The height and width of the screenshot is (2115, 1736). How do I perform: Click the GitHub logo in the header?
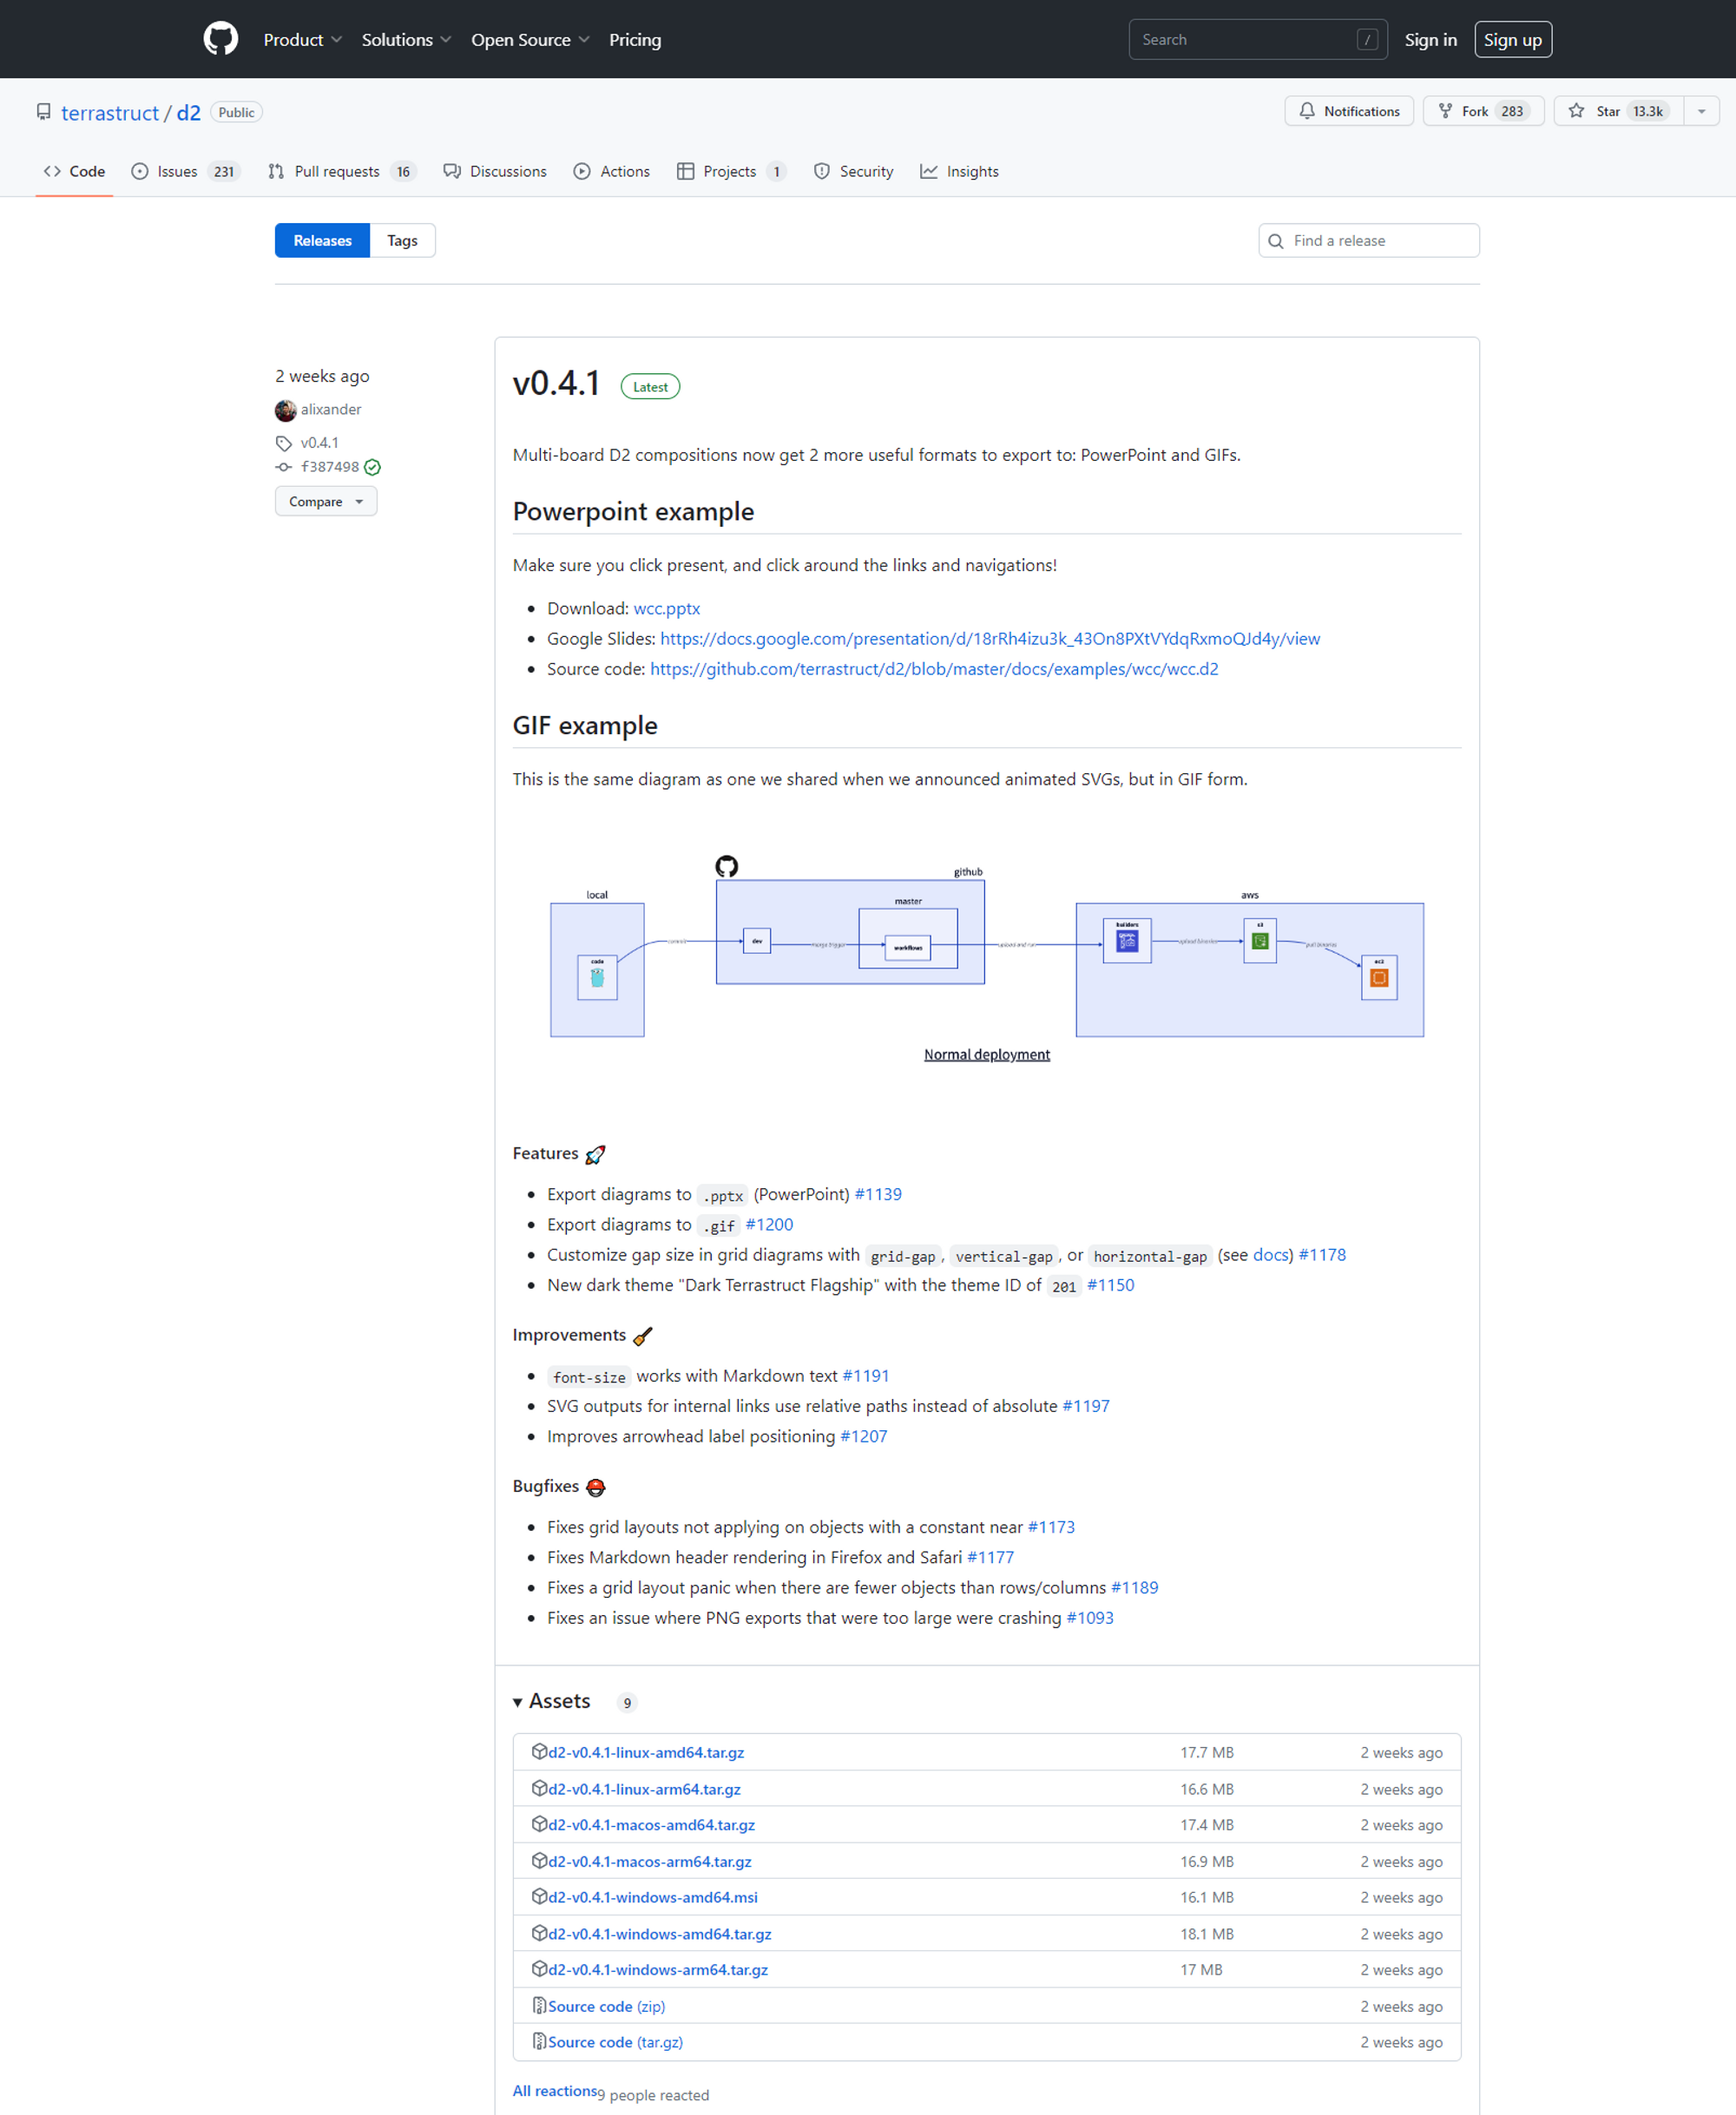click(220, 39)
